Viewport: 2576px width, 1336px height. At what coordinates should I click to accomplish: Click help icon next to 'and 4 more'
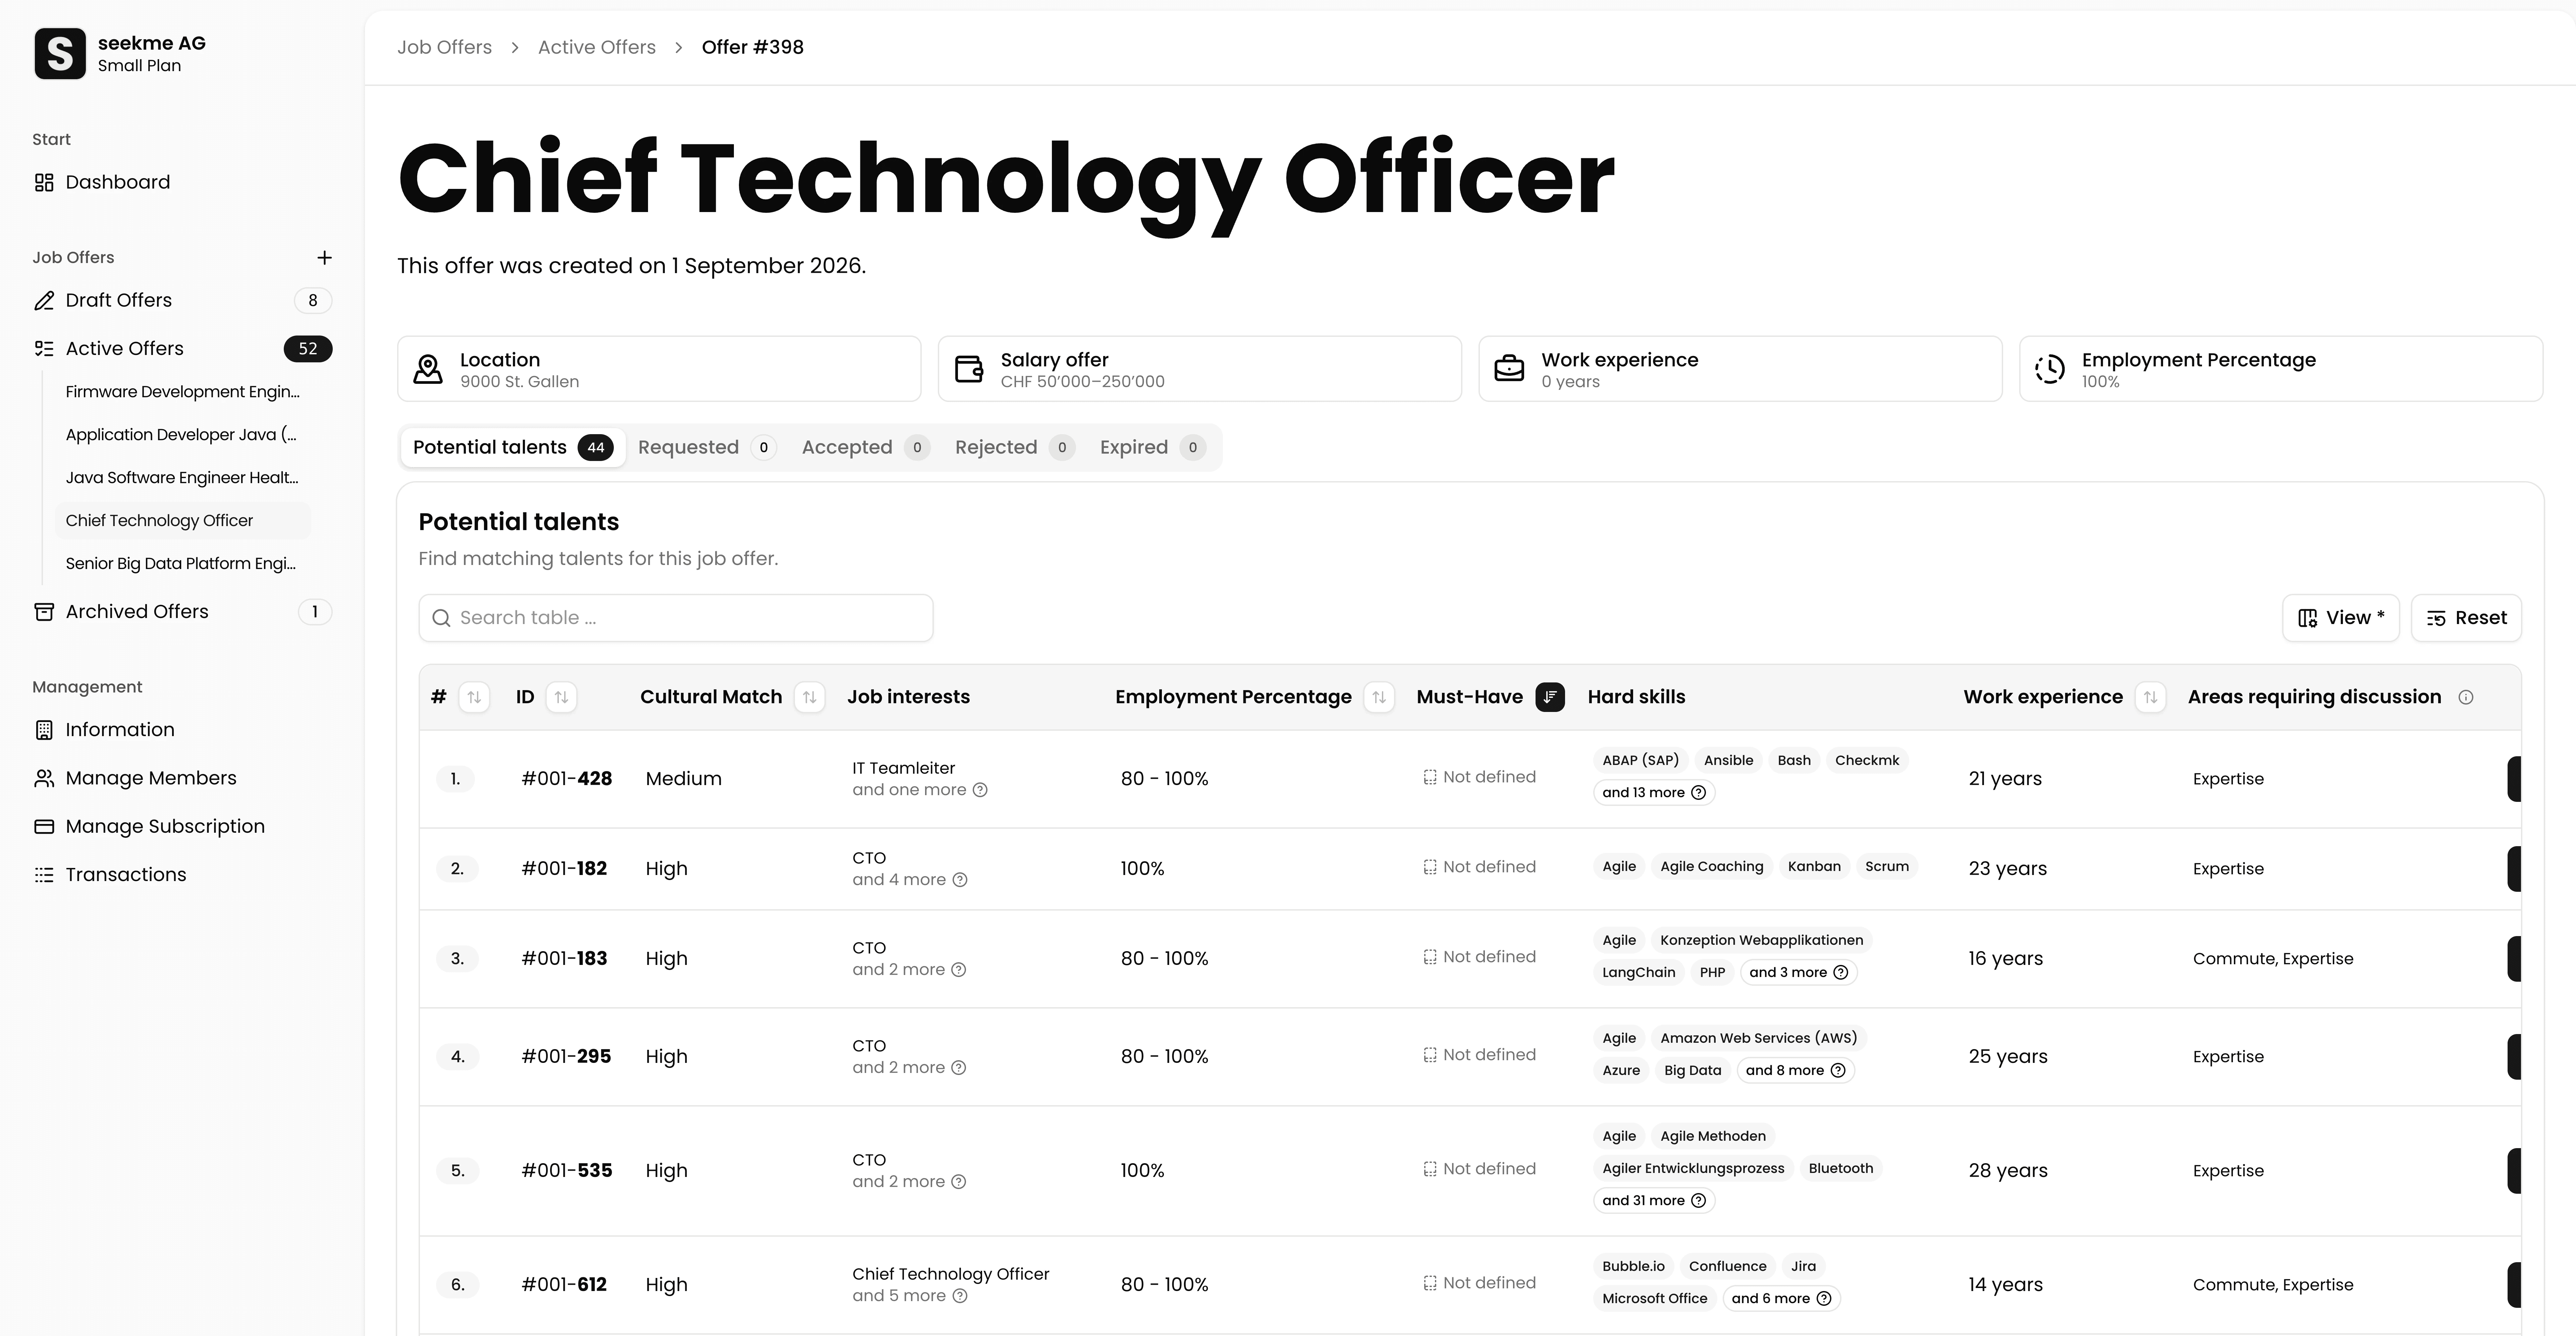960,880
